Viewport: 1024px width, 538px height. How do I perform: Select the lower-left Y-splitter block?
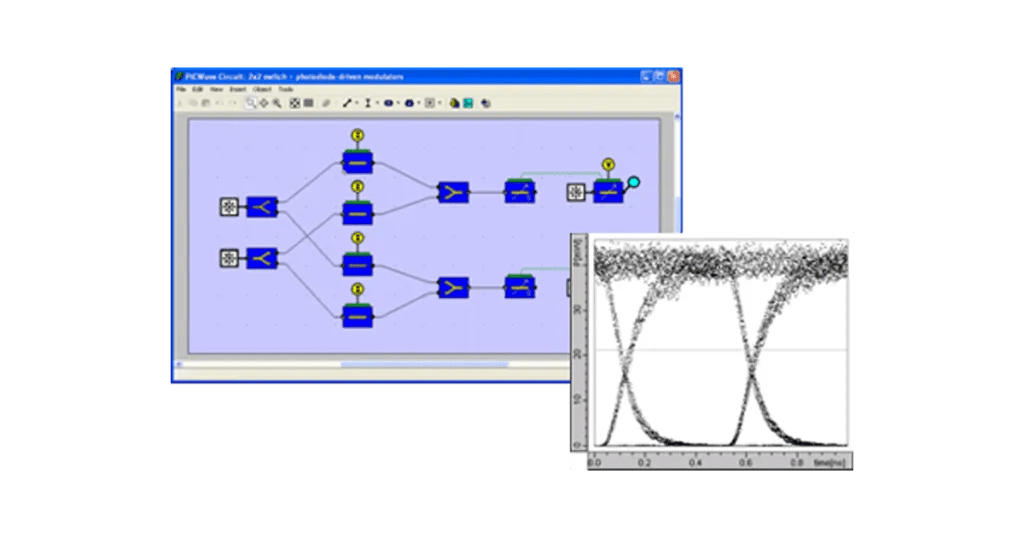262,258
